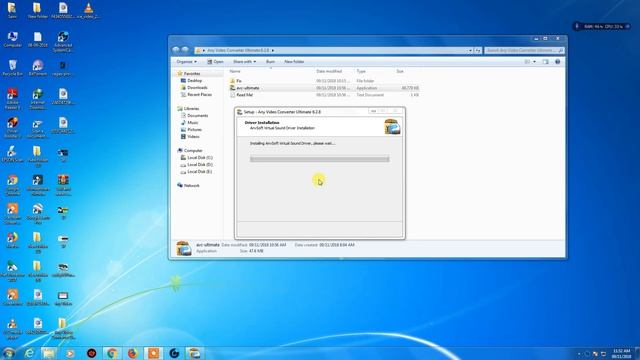Open Firefox from the taskbar
640x360 pixels.
(133, 353)
